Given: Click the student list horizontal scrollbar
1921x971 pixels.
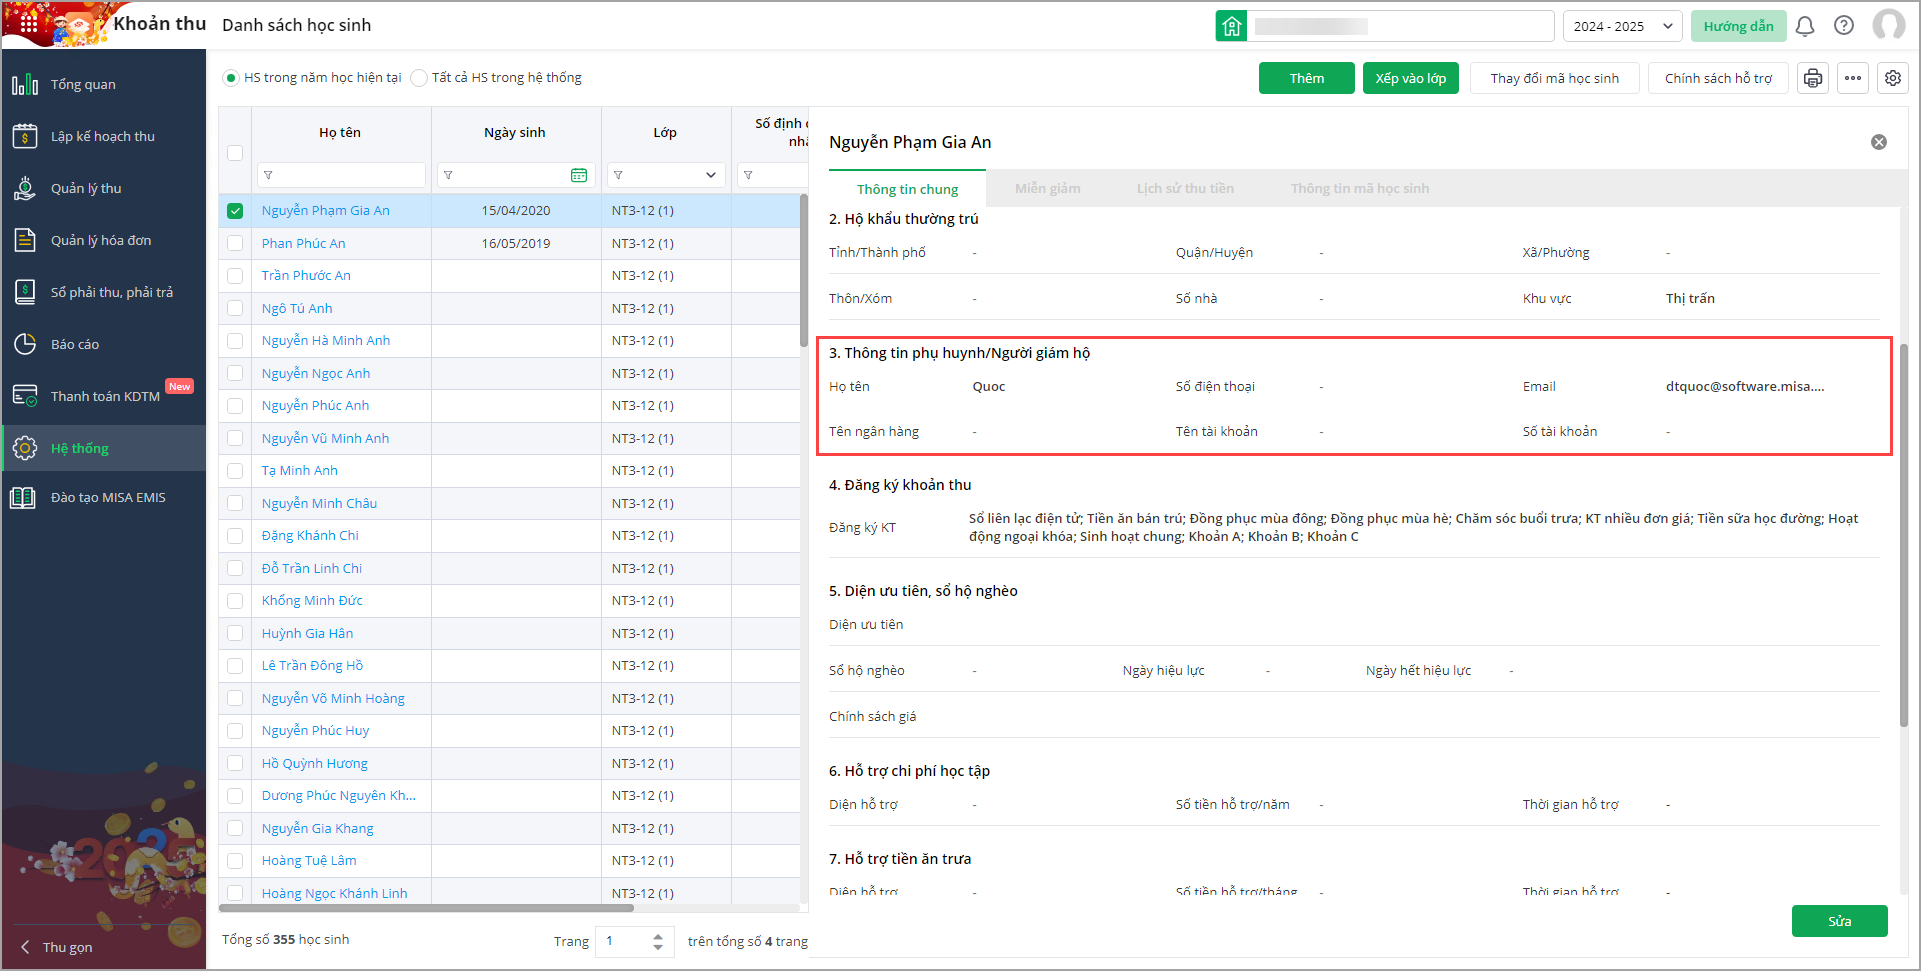Looking at the screenshot, I should point(426,908).
